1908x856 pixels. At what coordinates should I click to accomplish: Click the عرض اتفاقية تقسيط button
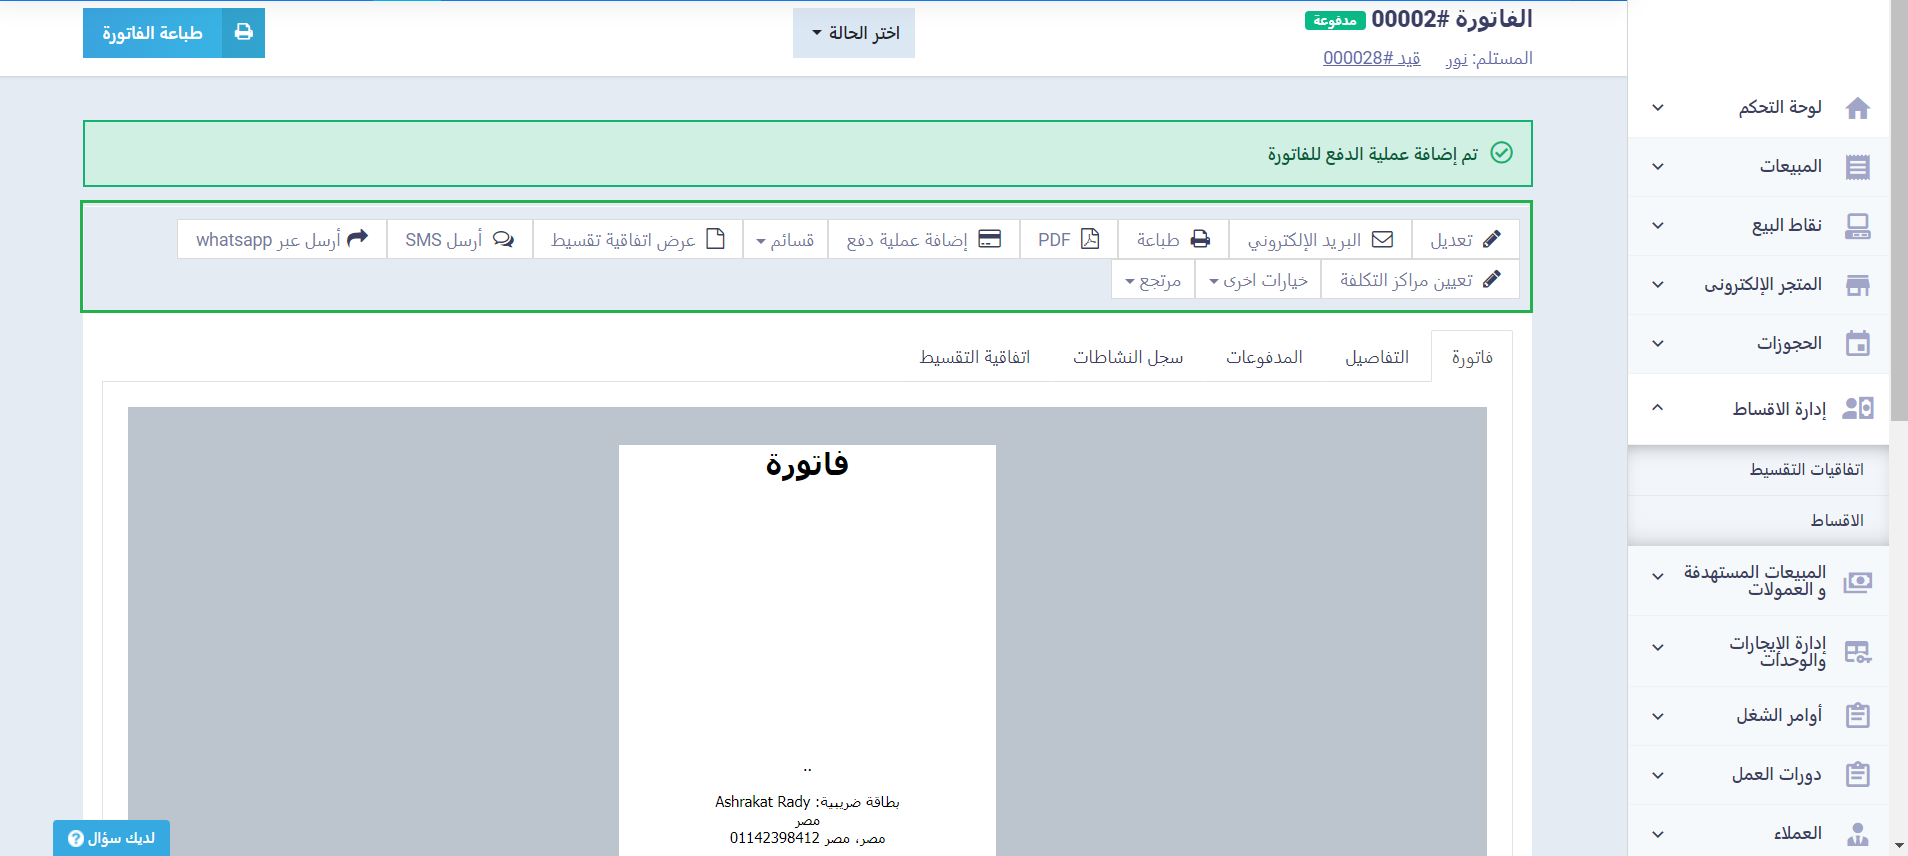coord(637,241)
